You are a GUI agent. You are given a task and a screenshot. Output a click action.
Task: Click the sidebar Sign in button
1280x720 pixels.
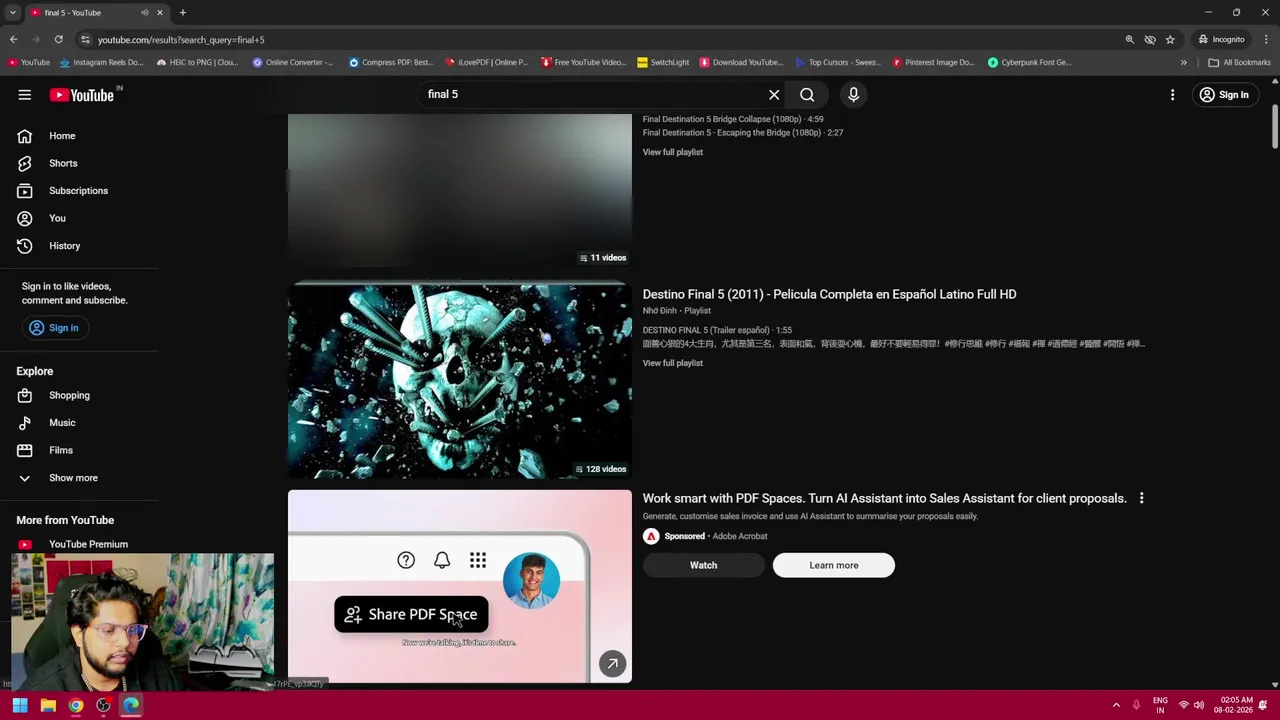click(x=54, y=328)
